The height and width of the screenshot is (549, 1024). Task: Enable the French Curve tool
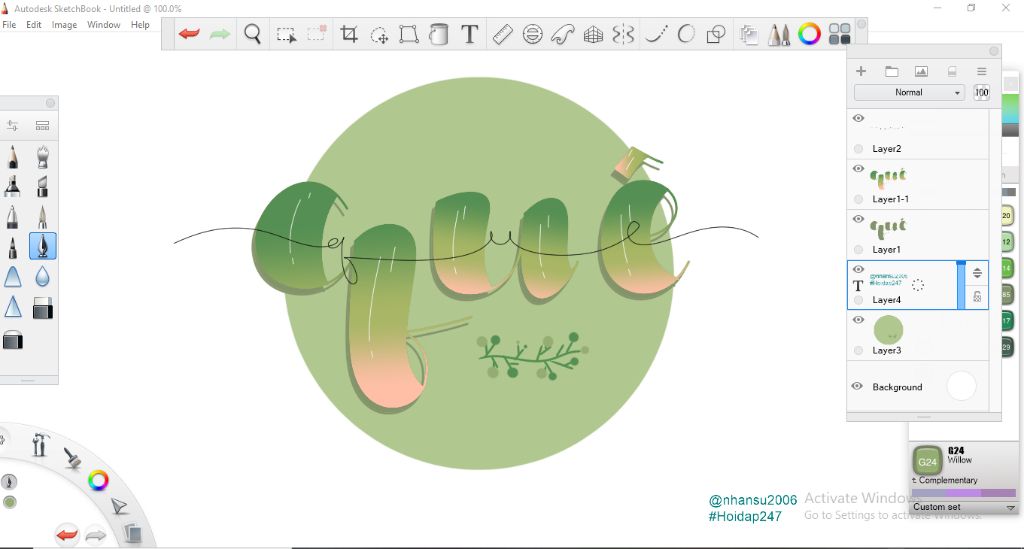(x=562, y=34)
